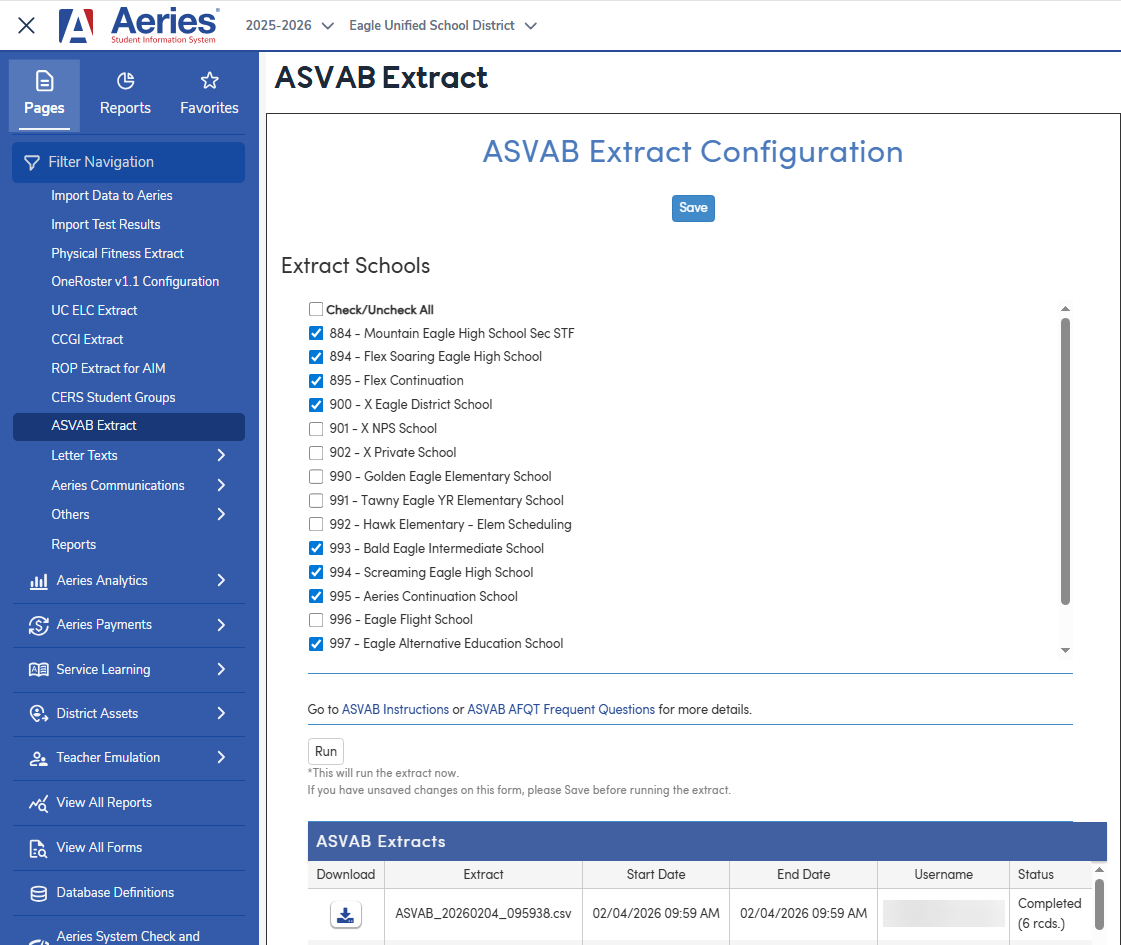This screenshot has width=1121, height=945.
Task: Click the Database Definitions icon
Action: (39, 894)
